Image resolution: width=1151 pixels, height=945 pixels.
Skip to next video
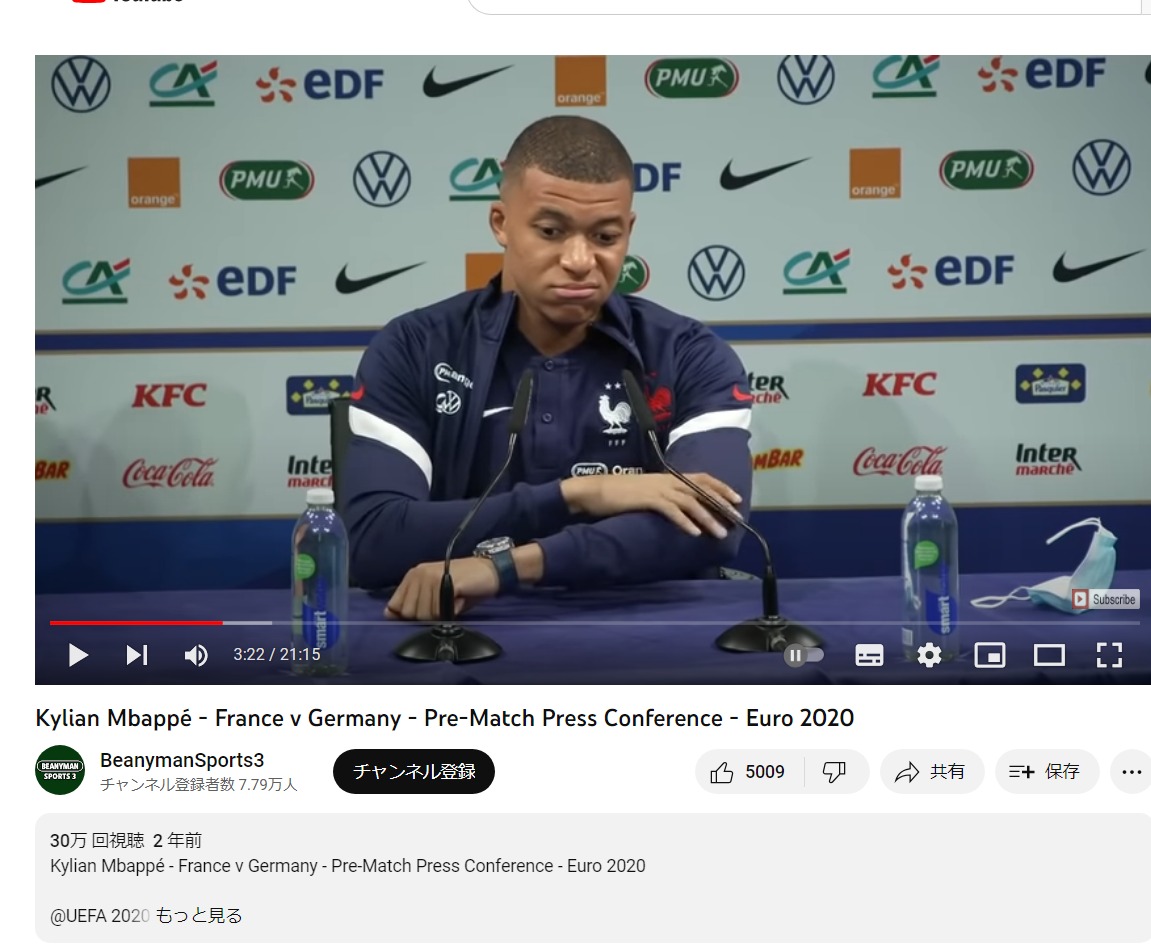(x=137, y=655)
